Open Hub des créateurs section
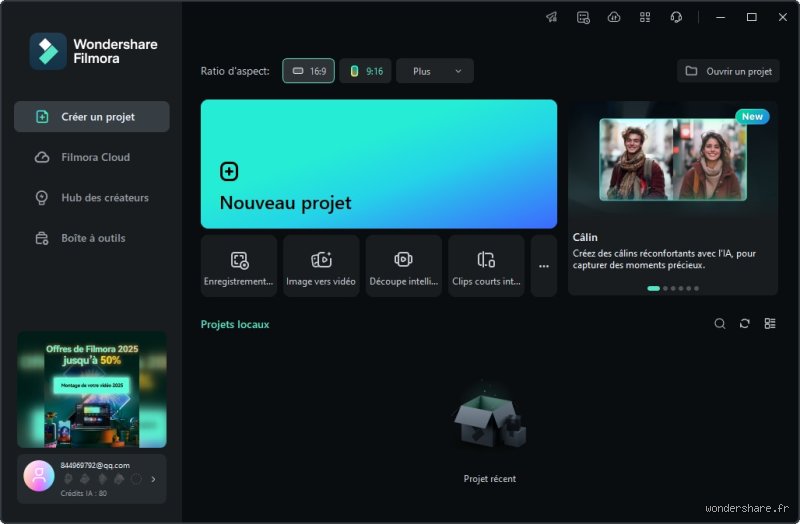Viewport: 800px width, 524px height. [x=92, y=197]
